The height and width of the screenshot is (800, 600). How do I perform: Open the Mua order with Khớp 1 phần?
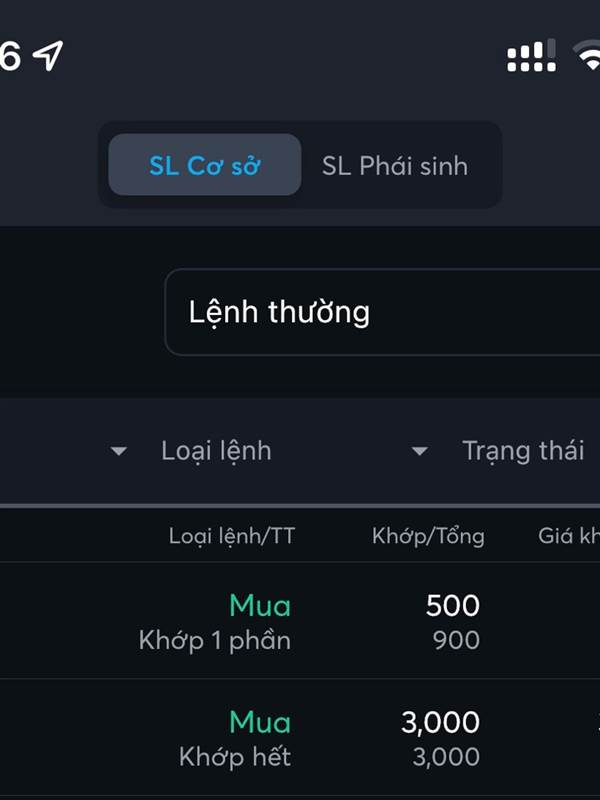(300, 620)
